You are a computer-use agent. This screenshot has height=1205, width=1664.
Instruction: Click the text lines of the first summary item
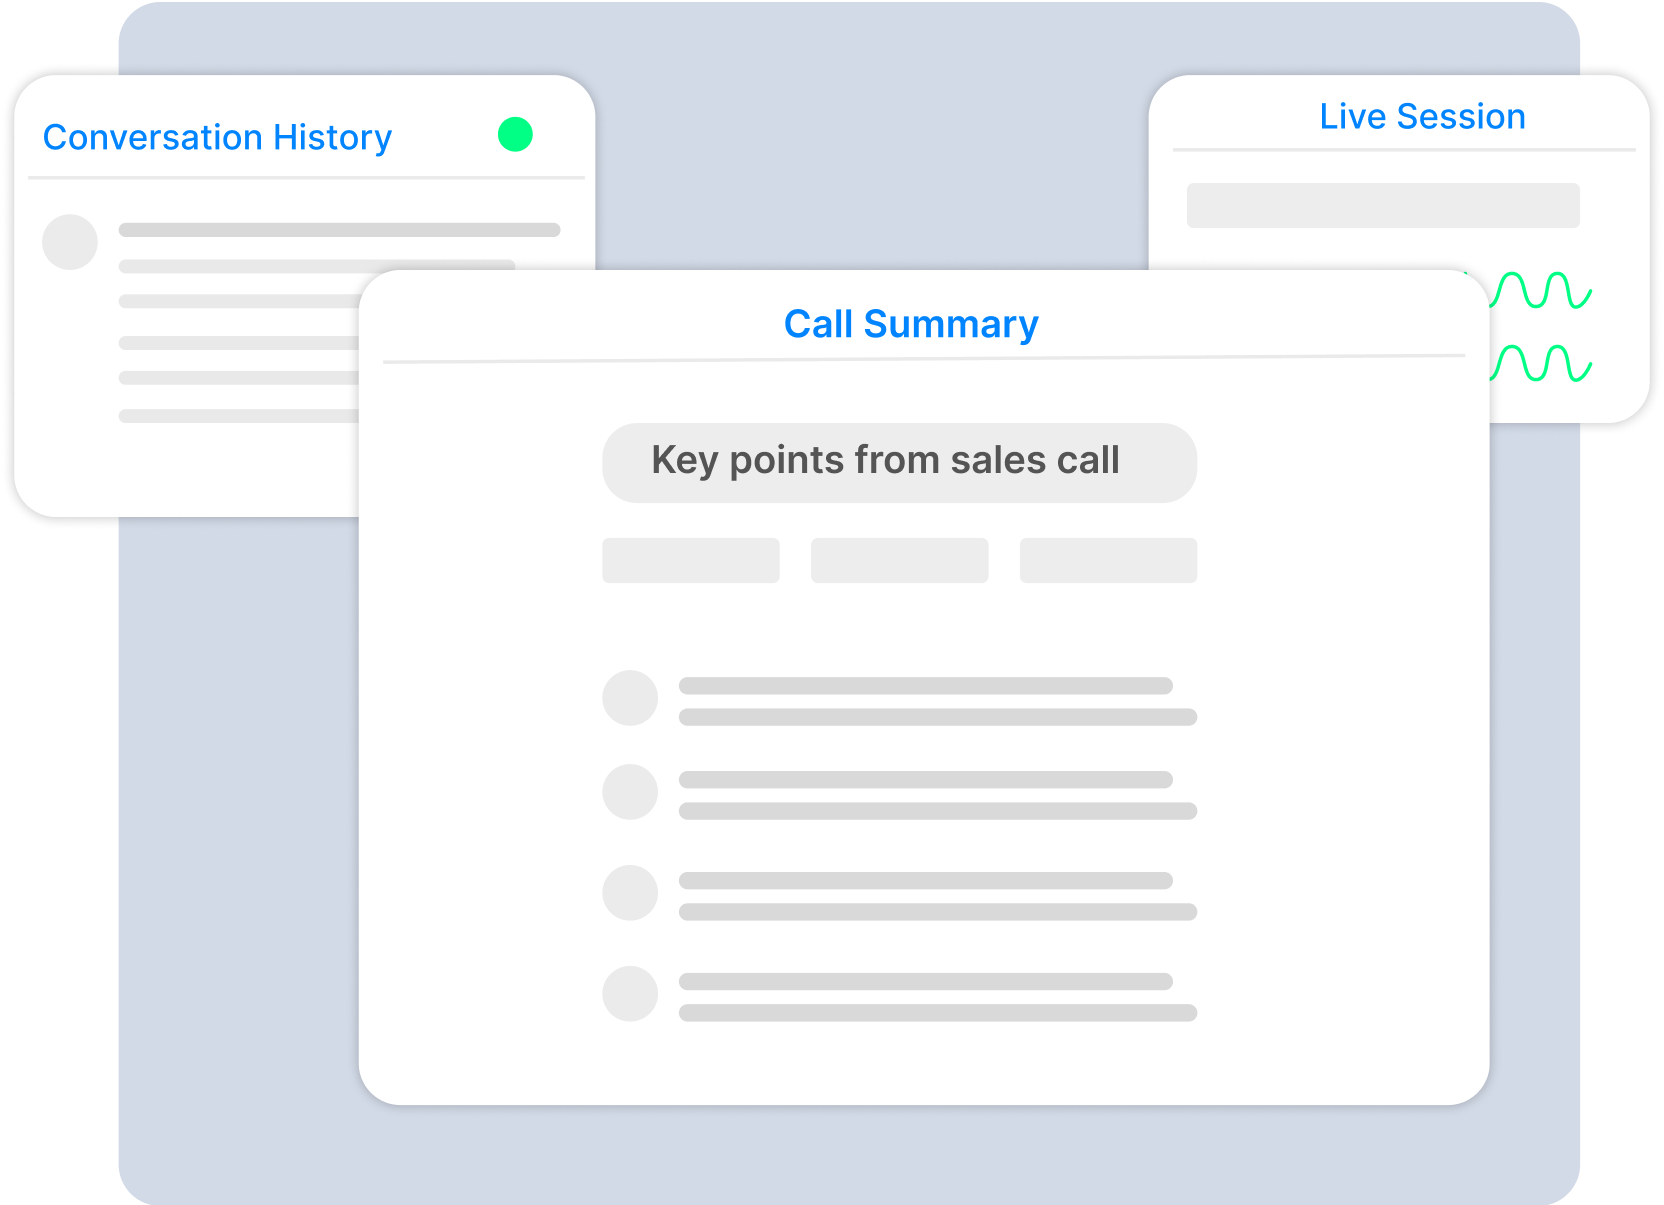[937, 701]
